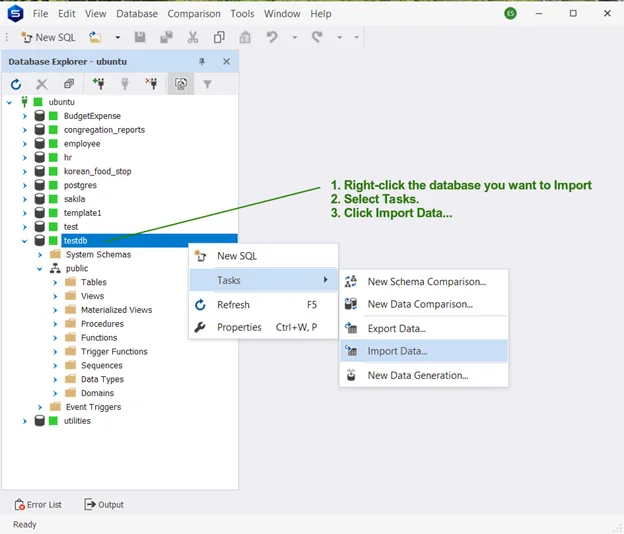The height and width of the screenshot is (534, 624).
Task: Select the korean_food_stop database in tree
Action: [97, 172]
